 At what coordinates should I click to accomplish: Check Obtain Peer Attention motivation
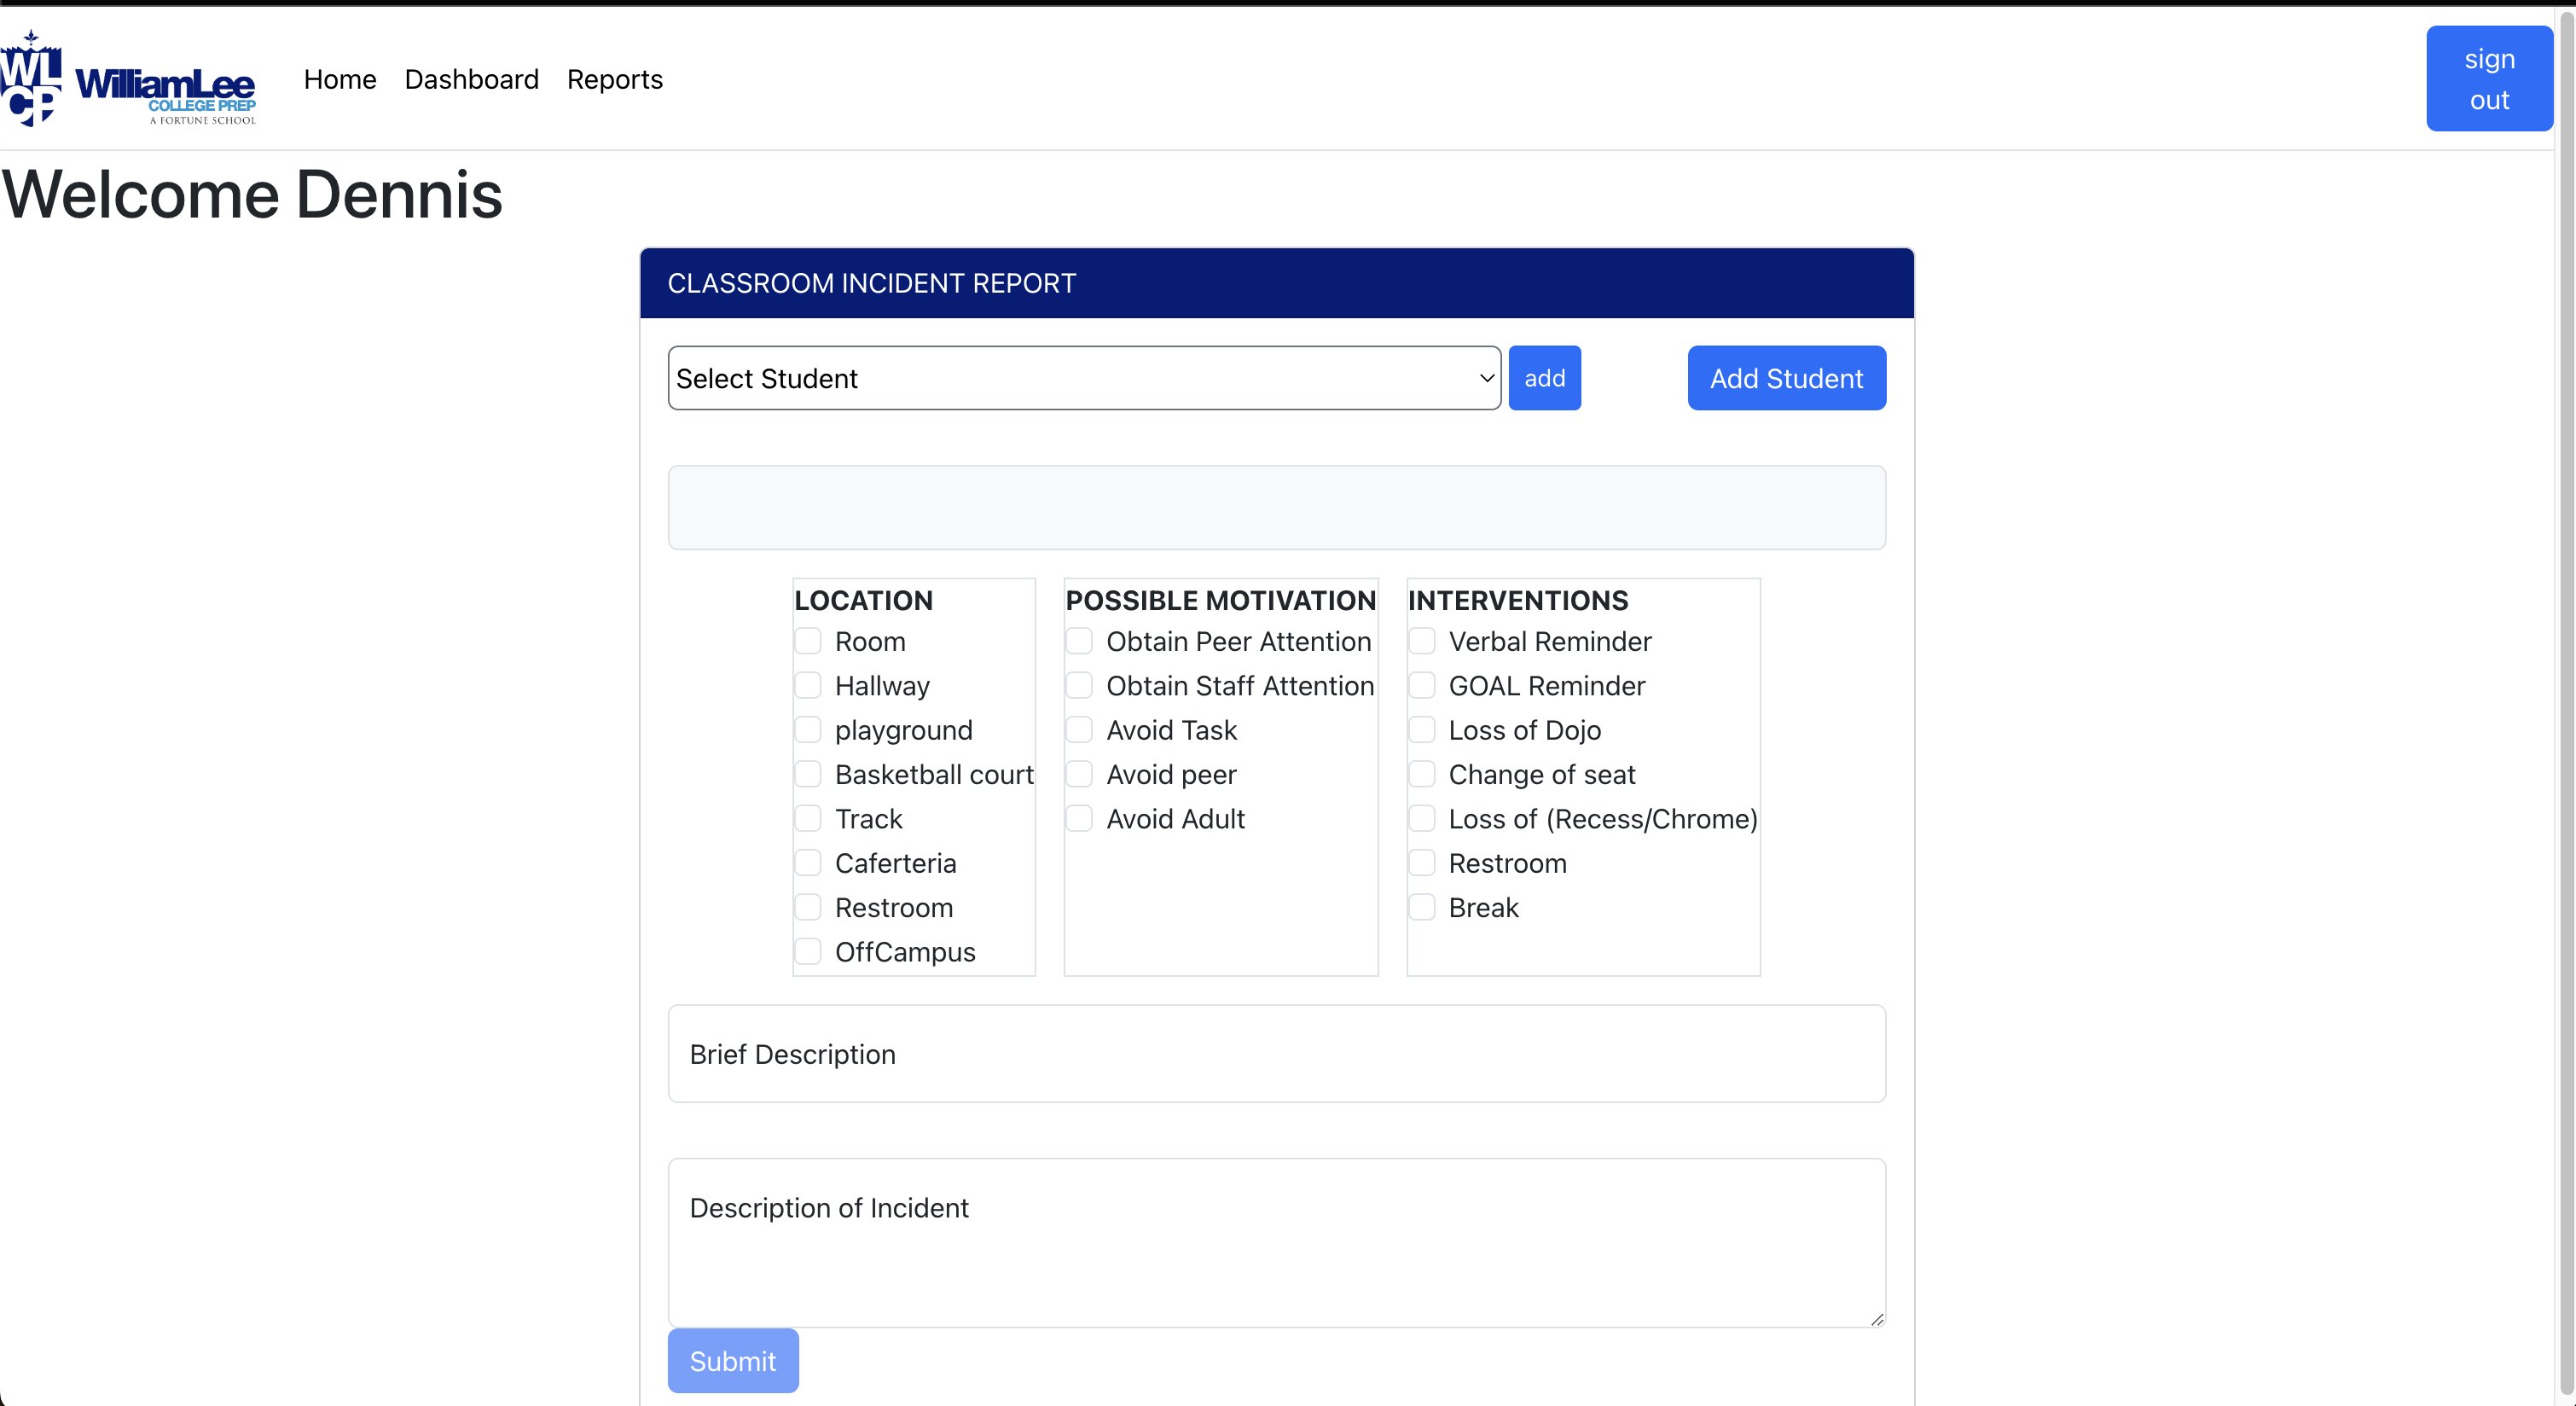point(1079,641)
